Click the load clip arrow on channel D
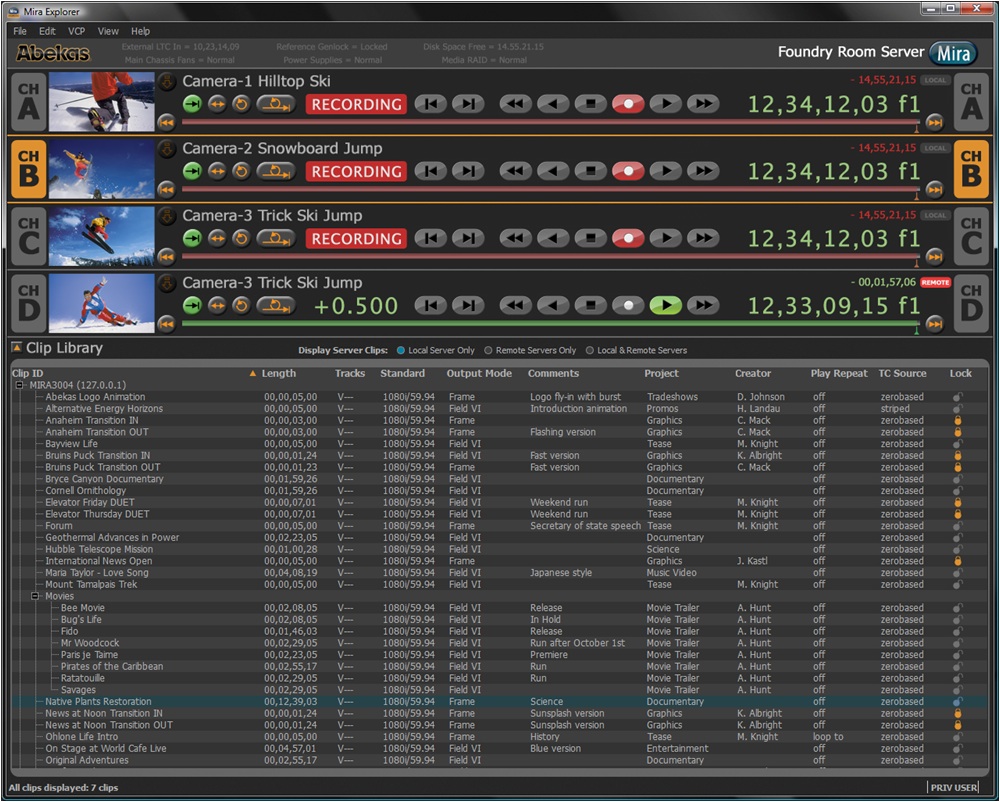 click(x=166, y=284)
